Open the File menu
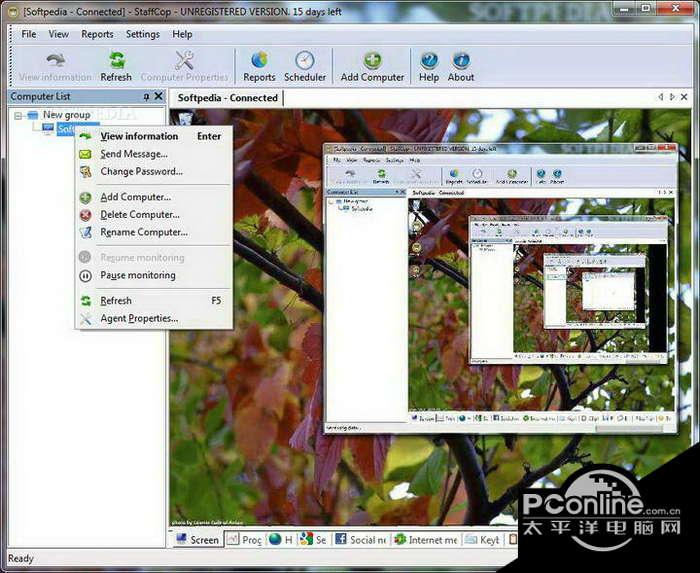 click(x=29, y=34)
